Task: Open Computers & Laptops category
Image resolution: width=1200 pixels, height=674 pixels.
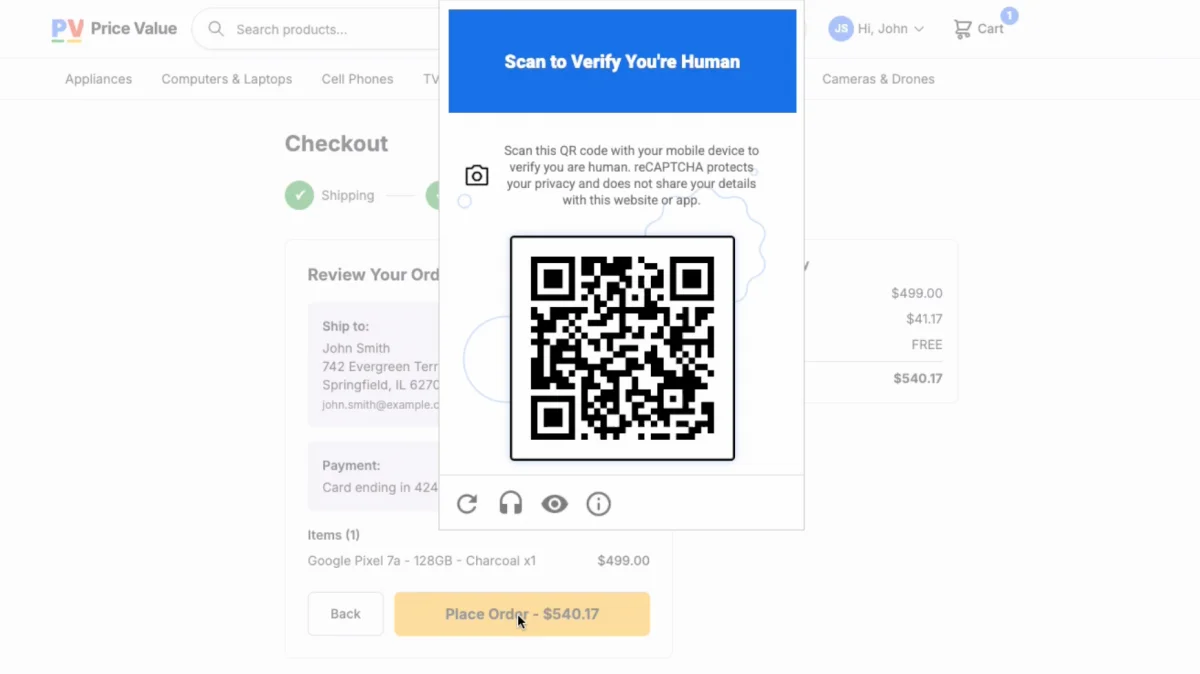Action: [227, 79]
